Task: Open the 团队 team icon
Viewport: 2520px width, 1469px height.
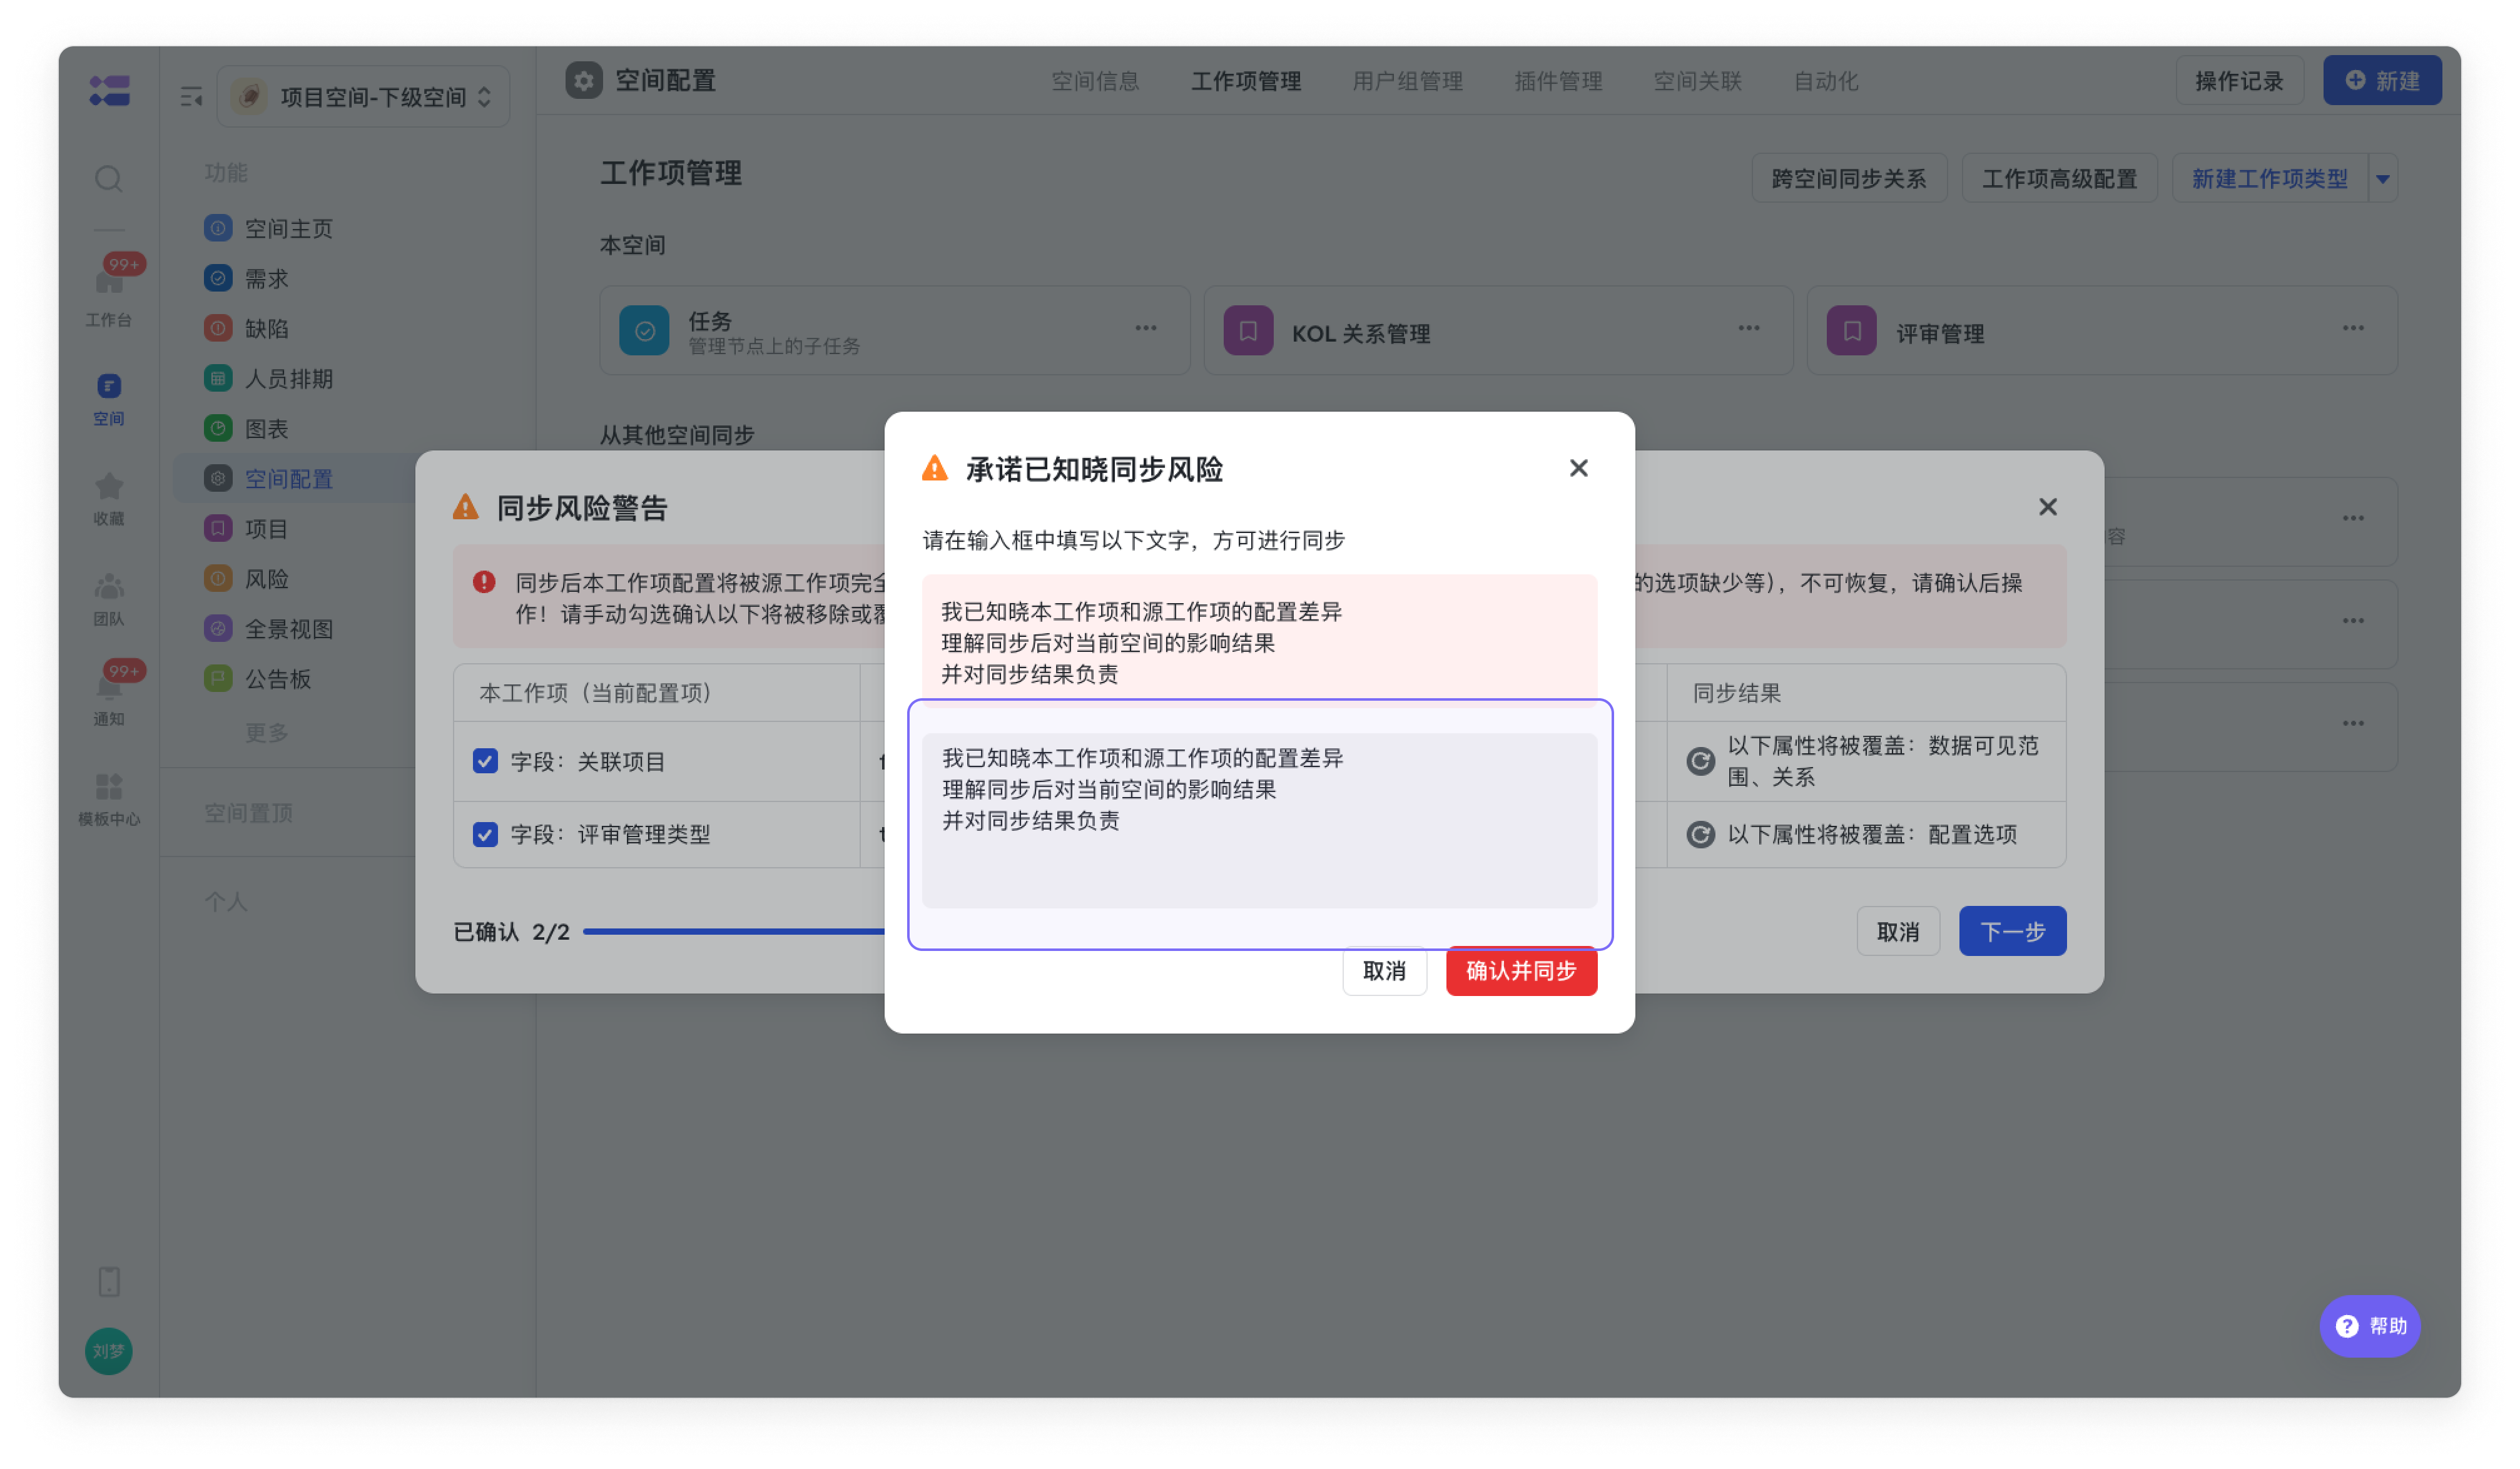Action: click(109, 599)
